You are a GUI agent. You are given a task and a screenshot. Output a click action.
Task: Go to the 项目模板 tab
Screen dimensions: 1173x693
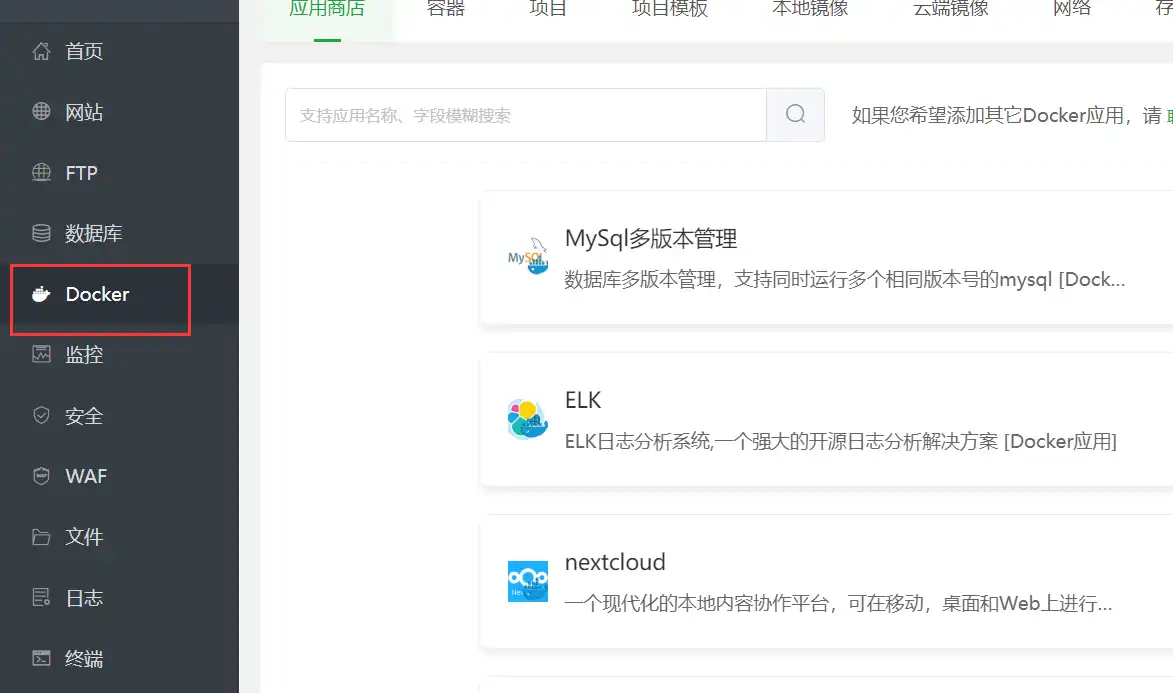[x=669, y=10]
